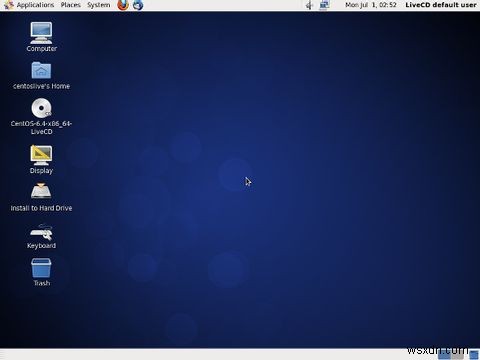Select the Trash desktop icon
Screen dimensions: 480x360
pyautogui.click(x=41, y=268)
